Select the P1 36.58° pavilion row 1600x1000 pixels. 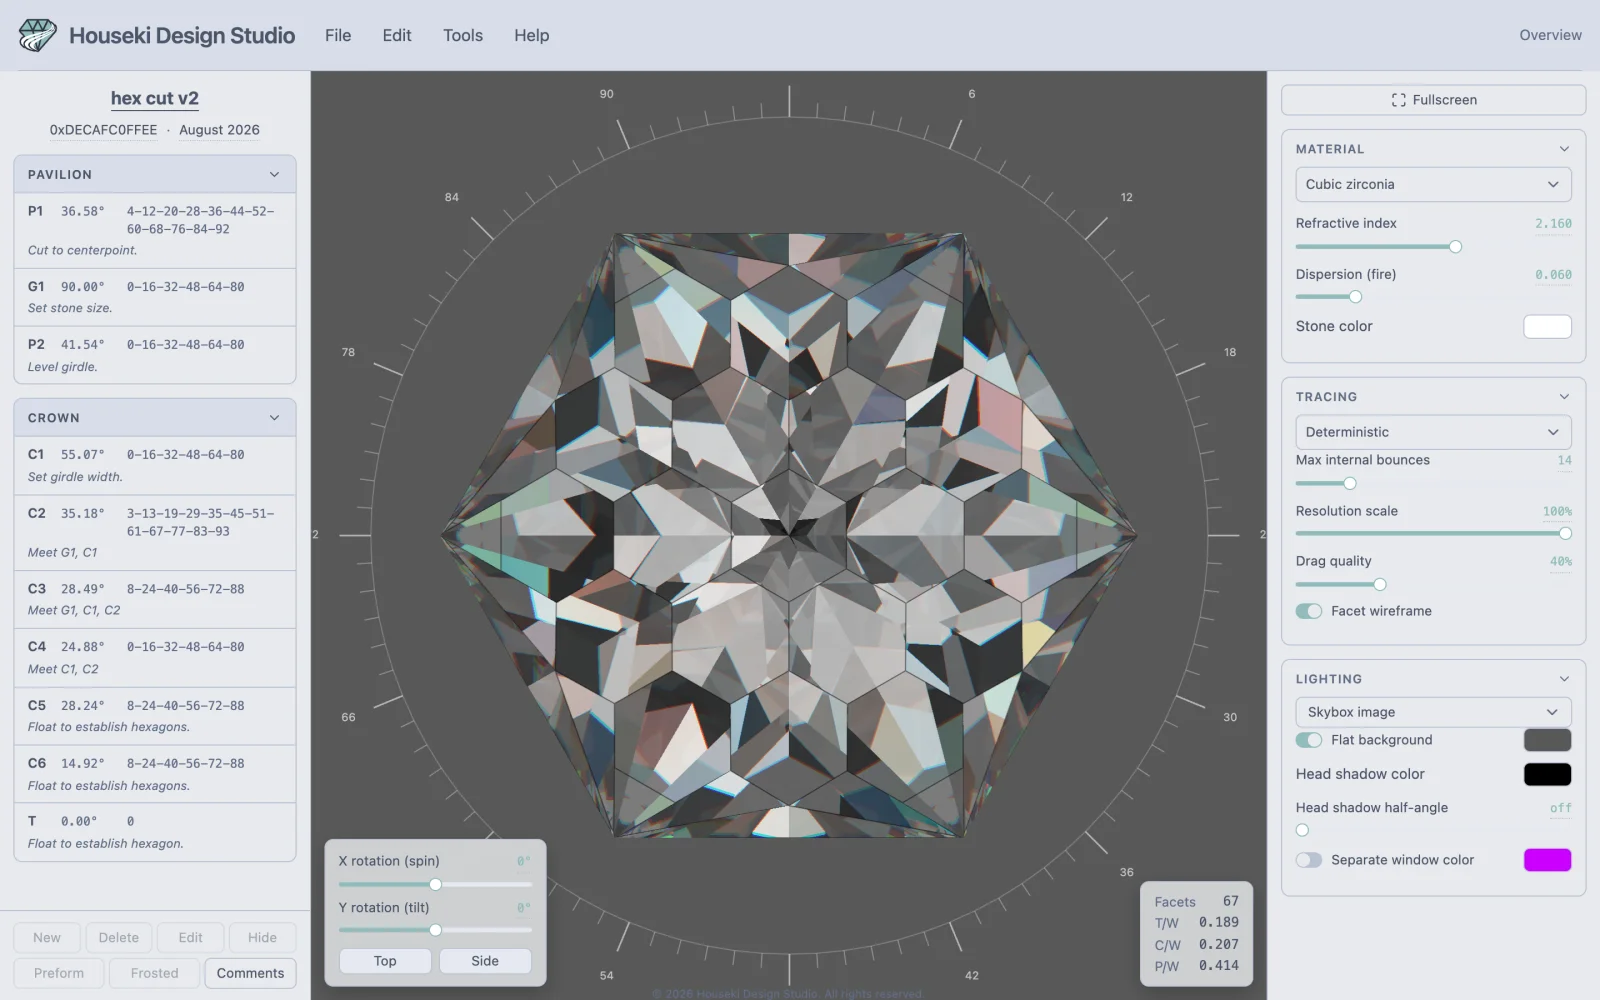tap(155, 230)
